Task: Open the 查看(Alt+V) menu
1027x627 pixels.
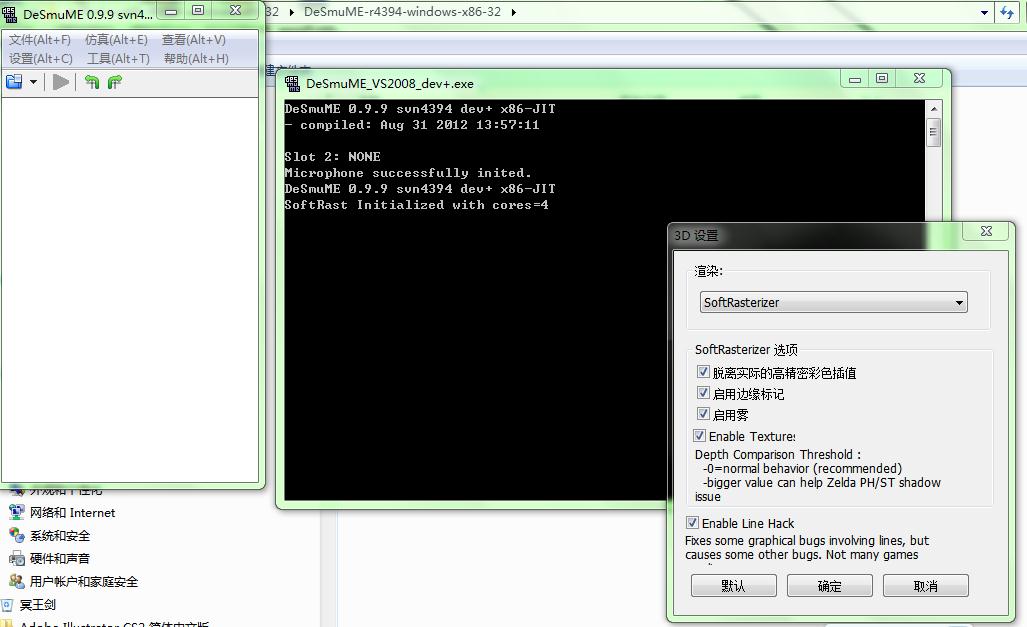Action: coord(194,40)
